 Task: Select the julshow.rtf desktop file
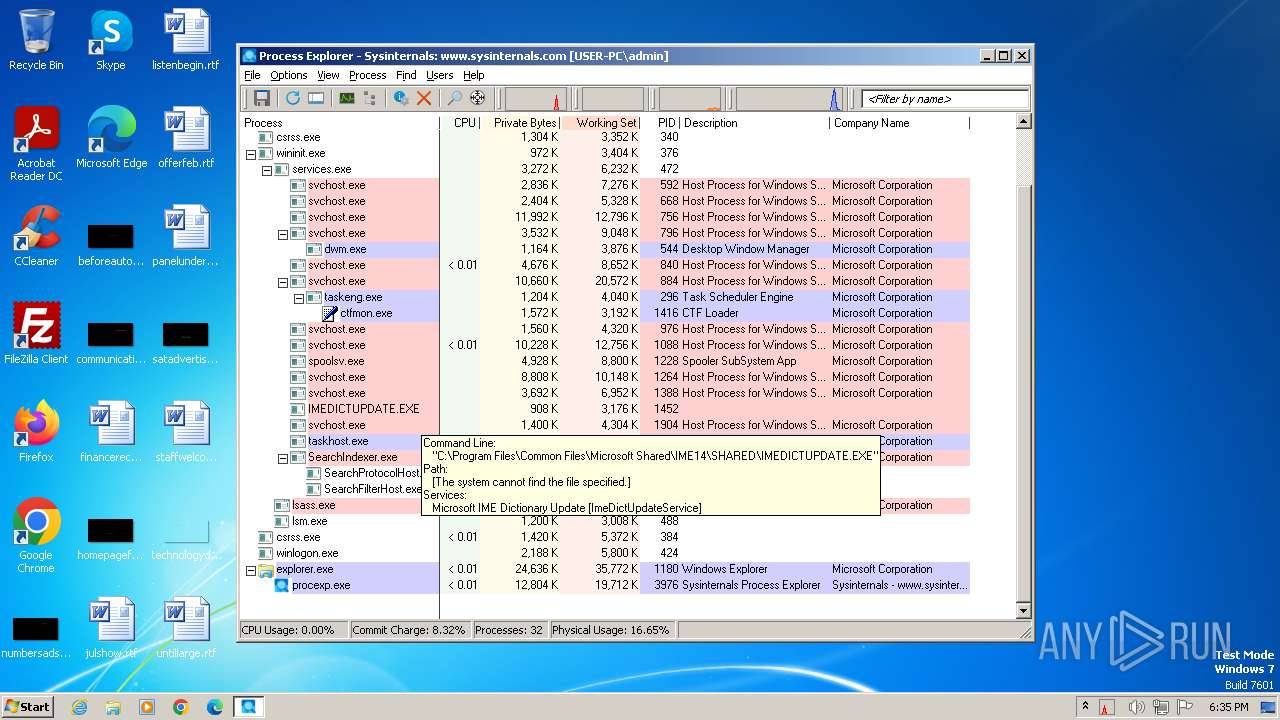pyautogui.click(x=111, y=629)
